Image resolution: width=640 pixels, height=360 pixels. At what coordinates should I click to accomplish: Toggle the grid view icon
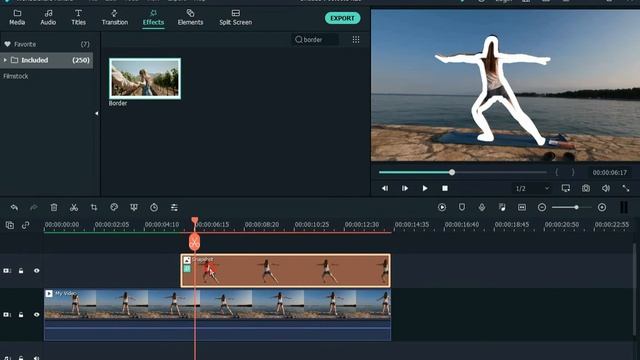pyautogui.click(x=356, y=40)
